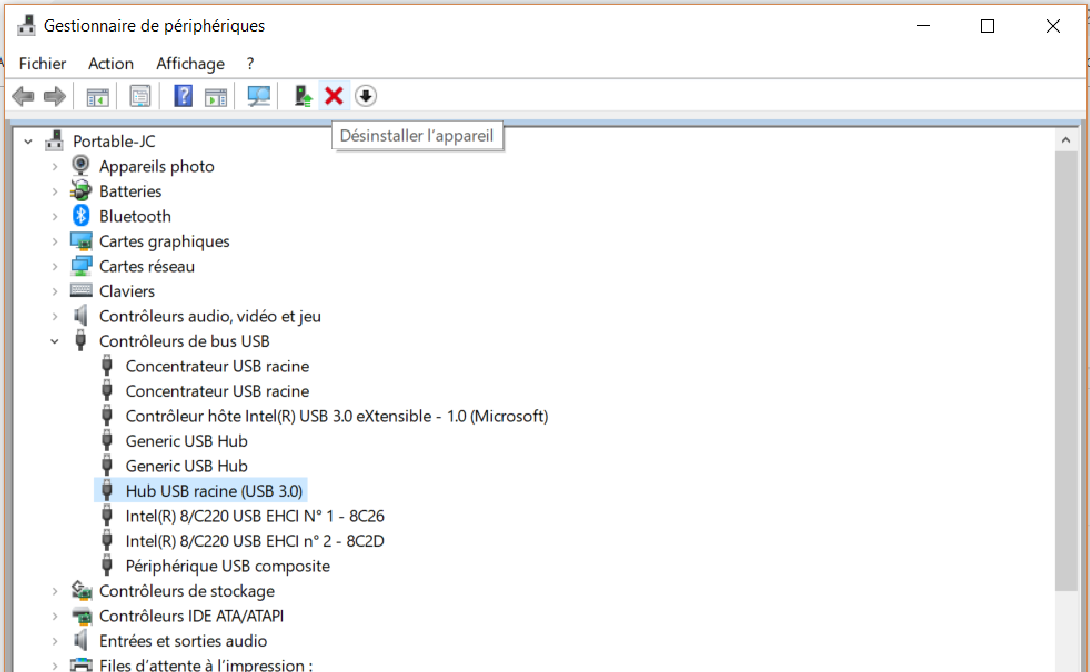This screenshot has height=672, width=1090.
Task: Click the blue question mark help icon
Action: 183,96
